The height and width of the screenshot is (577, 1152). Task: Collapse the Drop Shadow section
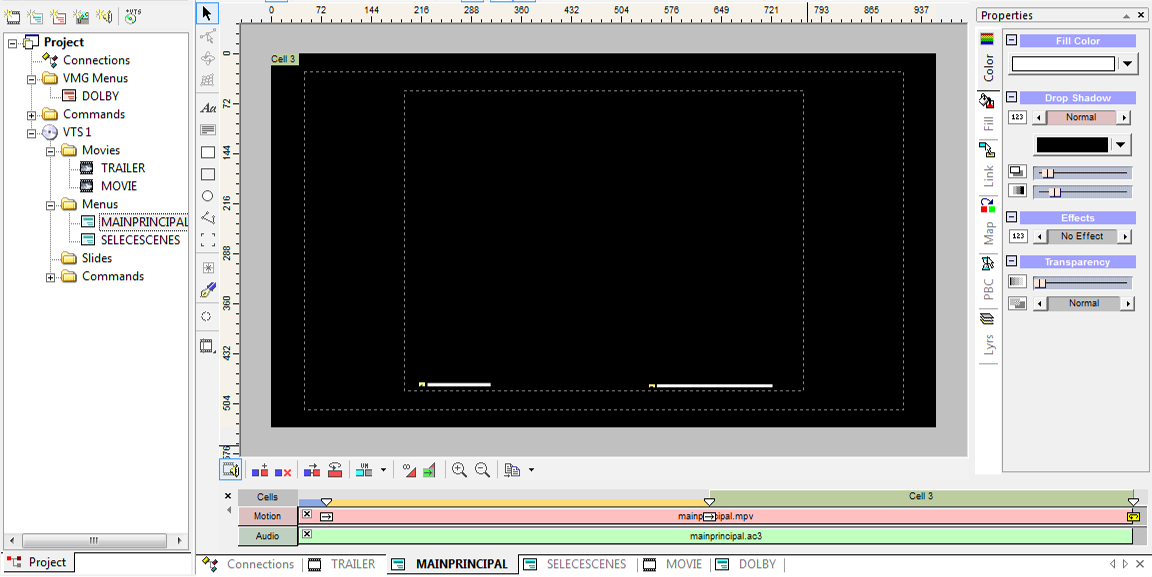(1011, 98)
